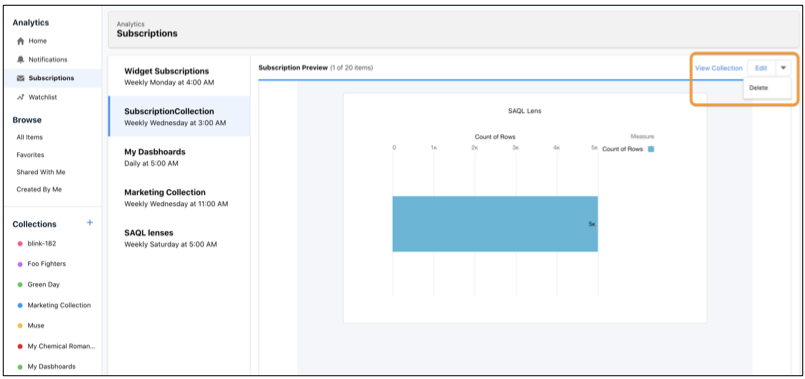
Task: Click the Count of Rows legend swatch
Action: pos(651,149)
